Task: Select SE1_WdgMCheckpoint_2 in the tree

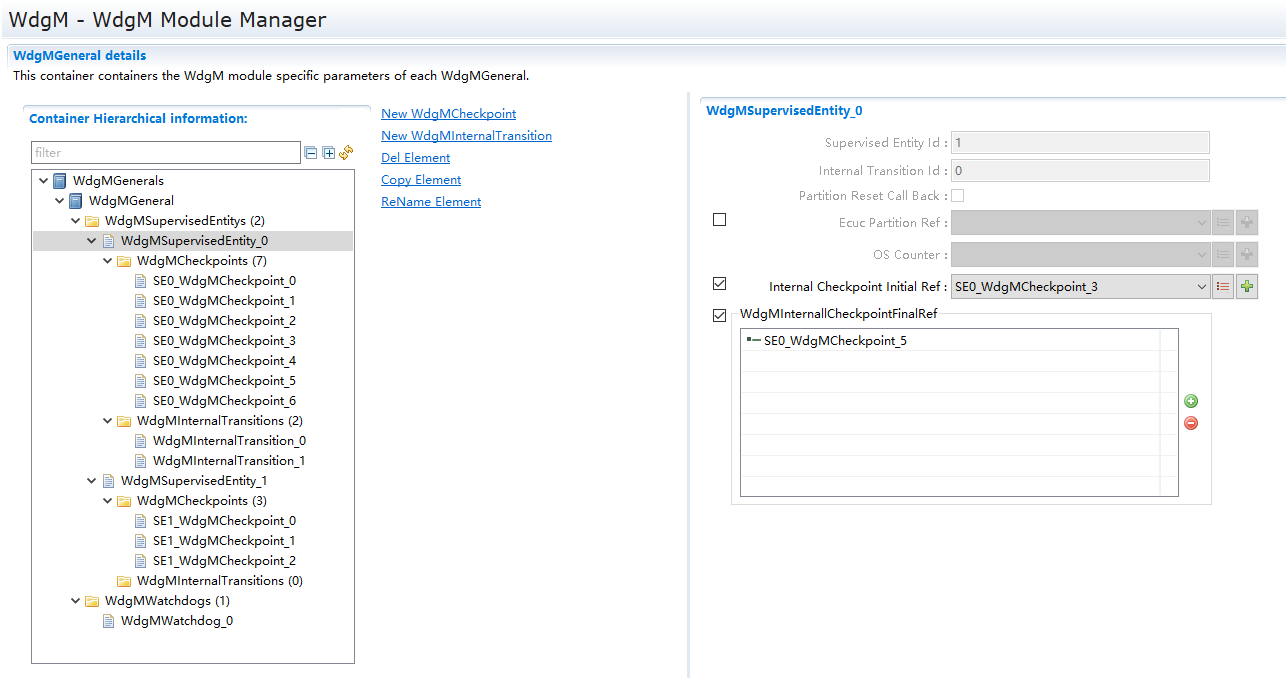Action: pos(224,561)
